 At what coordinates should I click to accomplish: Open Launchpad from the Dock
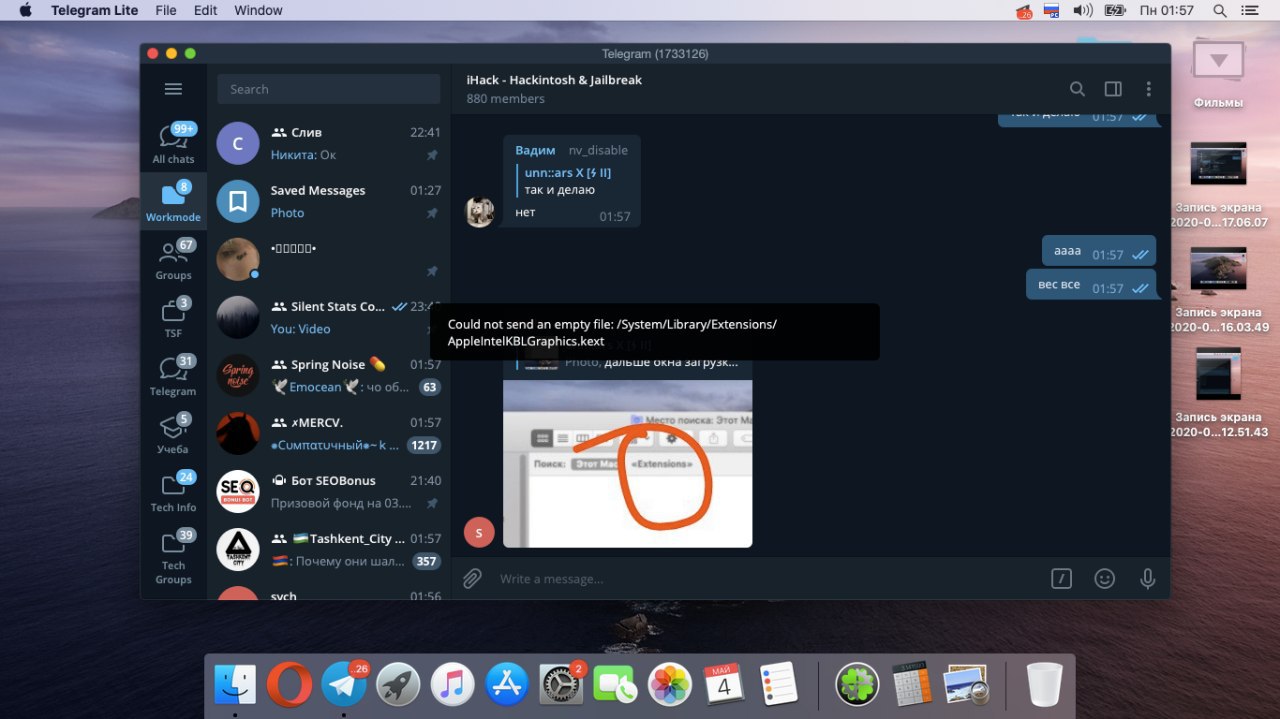(398, 685)
